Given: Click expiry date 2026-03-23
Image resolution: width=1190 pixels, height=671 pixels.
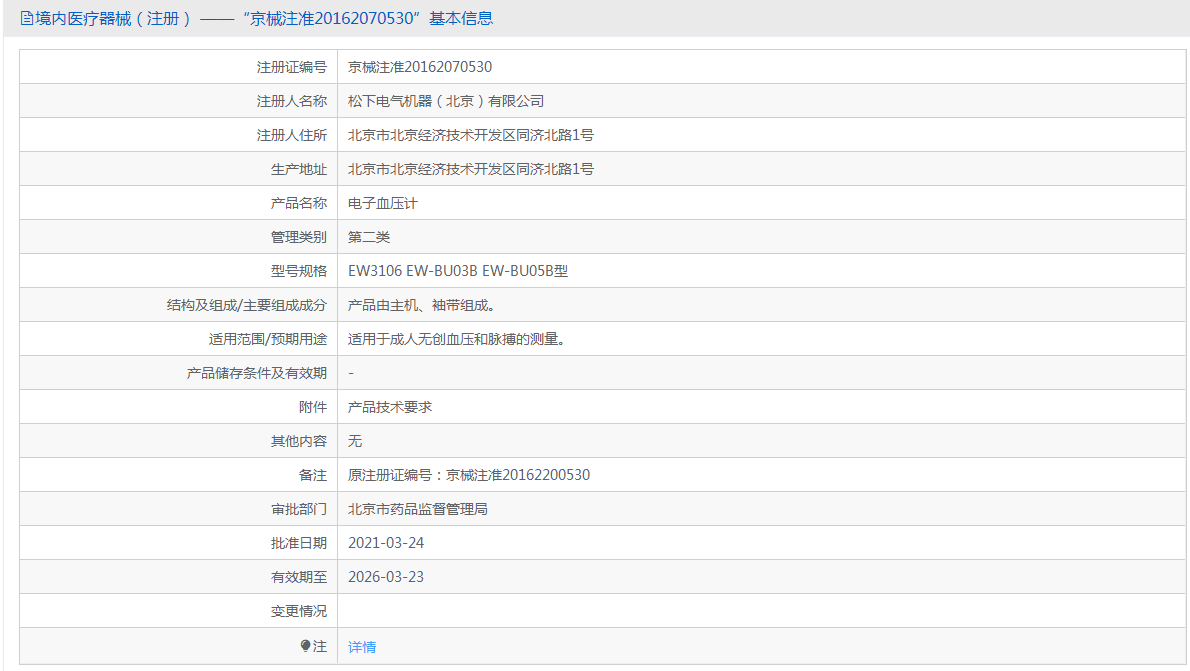Looking at the screenshot, I should [386, 577].
